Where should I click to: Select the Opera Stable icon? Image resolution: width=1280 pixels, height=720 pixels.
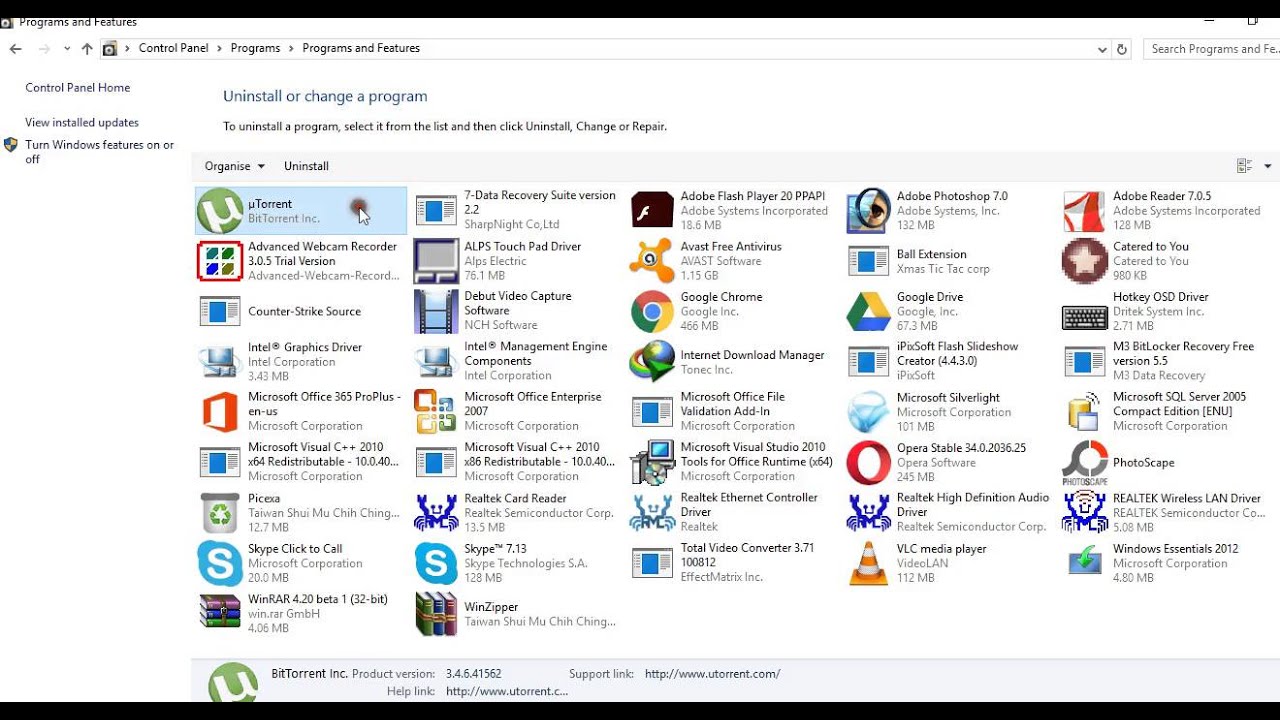pos(868,462)
